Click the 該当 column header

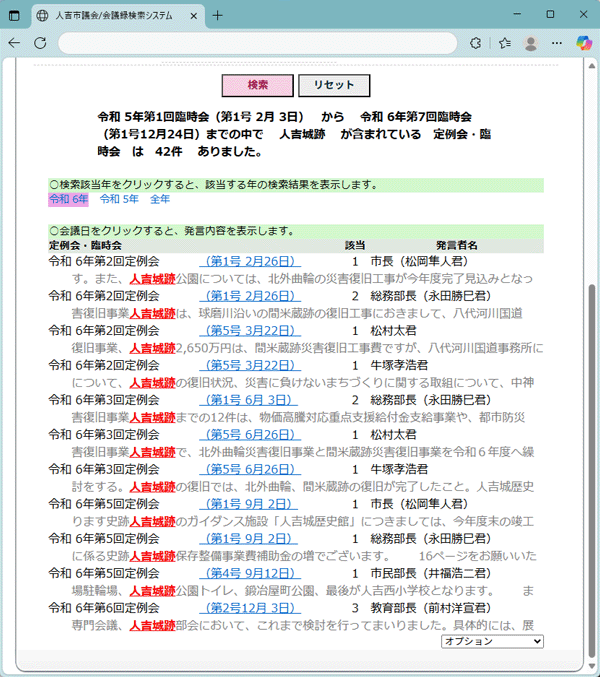coord(355,246)
